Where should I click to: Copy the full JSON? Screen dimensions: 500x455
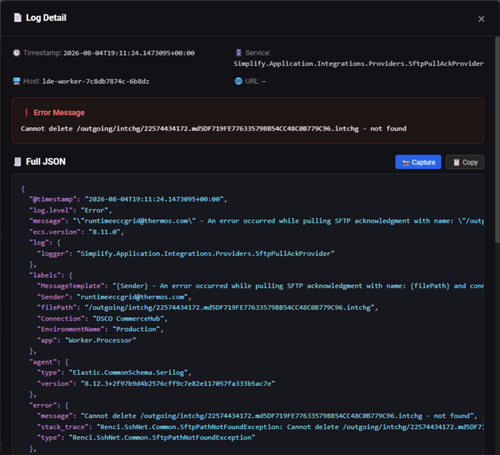(465, 162)
